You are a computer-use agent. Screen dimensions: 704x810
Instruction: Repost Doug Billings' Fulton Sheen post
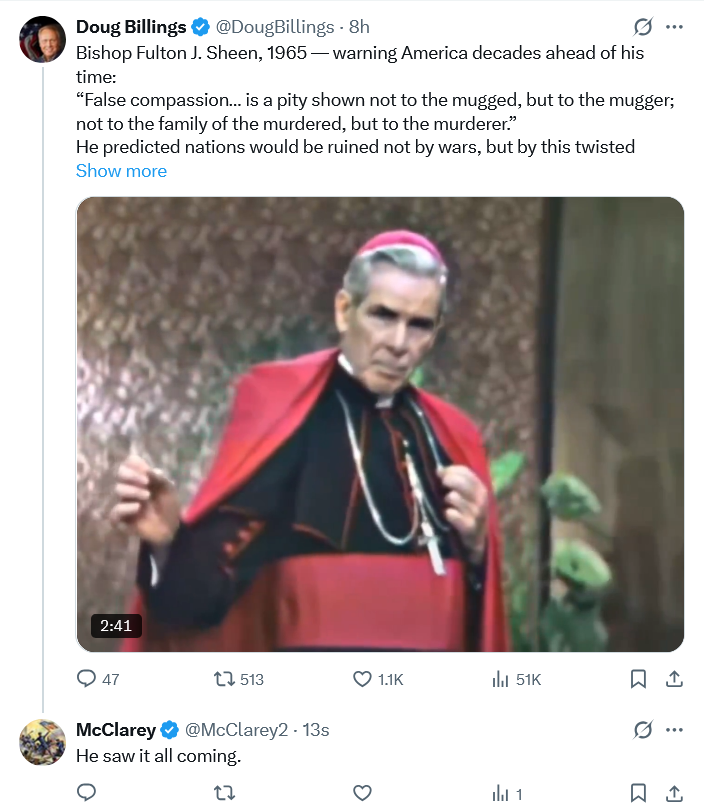tap(226, 679)
